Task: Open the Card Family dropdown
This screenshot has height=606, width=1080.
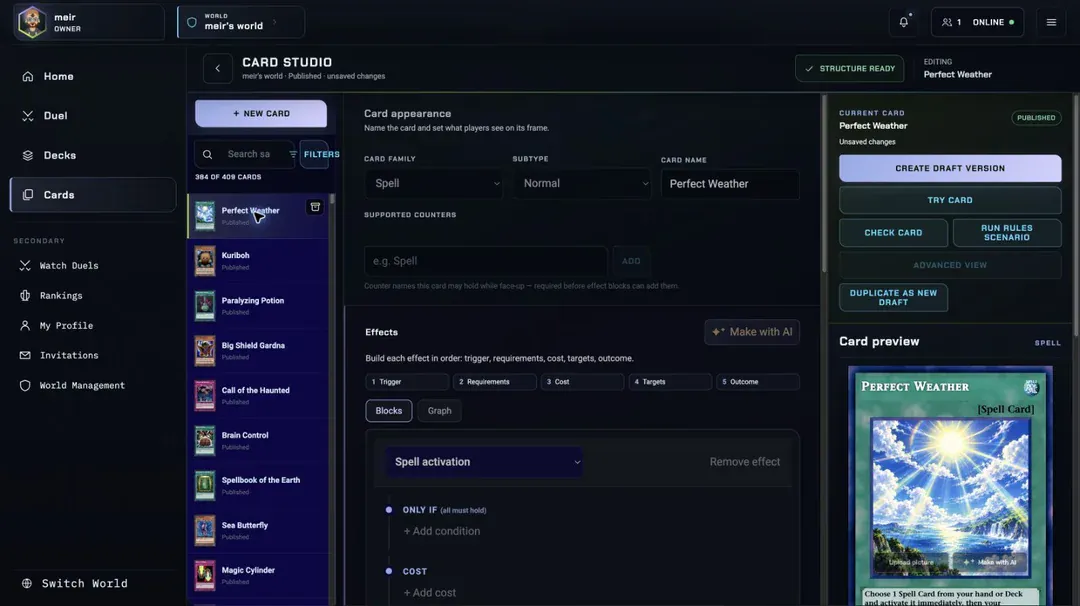Action: pyautogui.click(x=435, y=184)
